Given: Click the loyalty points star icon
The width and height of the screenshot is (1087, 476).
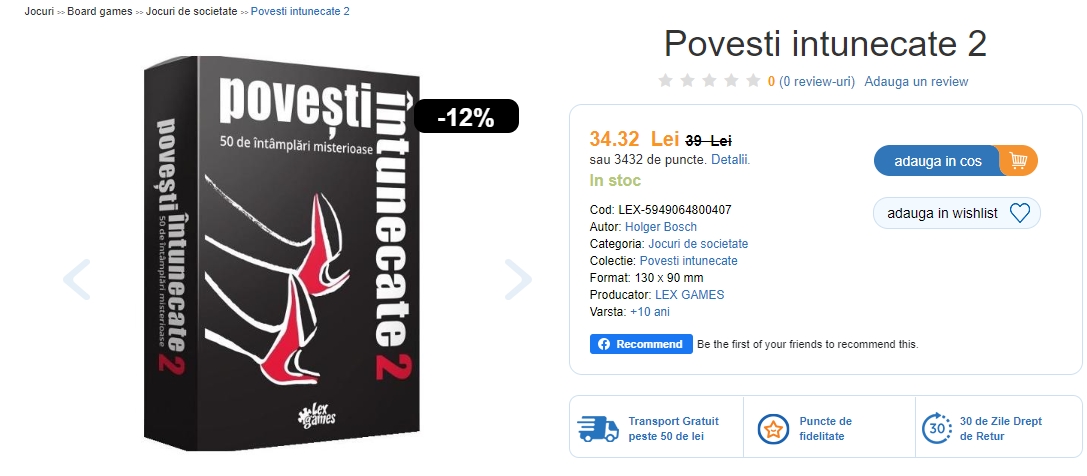Looking at the screenshot, I should click(x=773, y=429).
